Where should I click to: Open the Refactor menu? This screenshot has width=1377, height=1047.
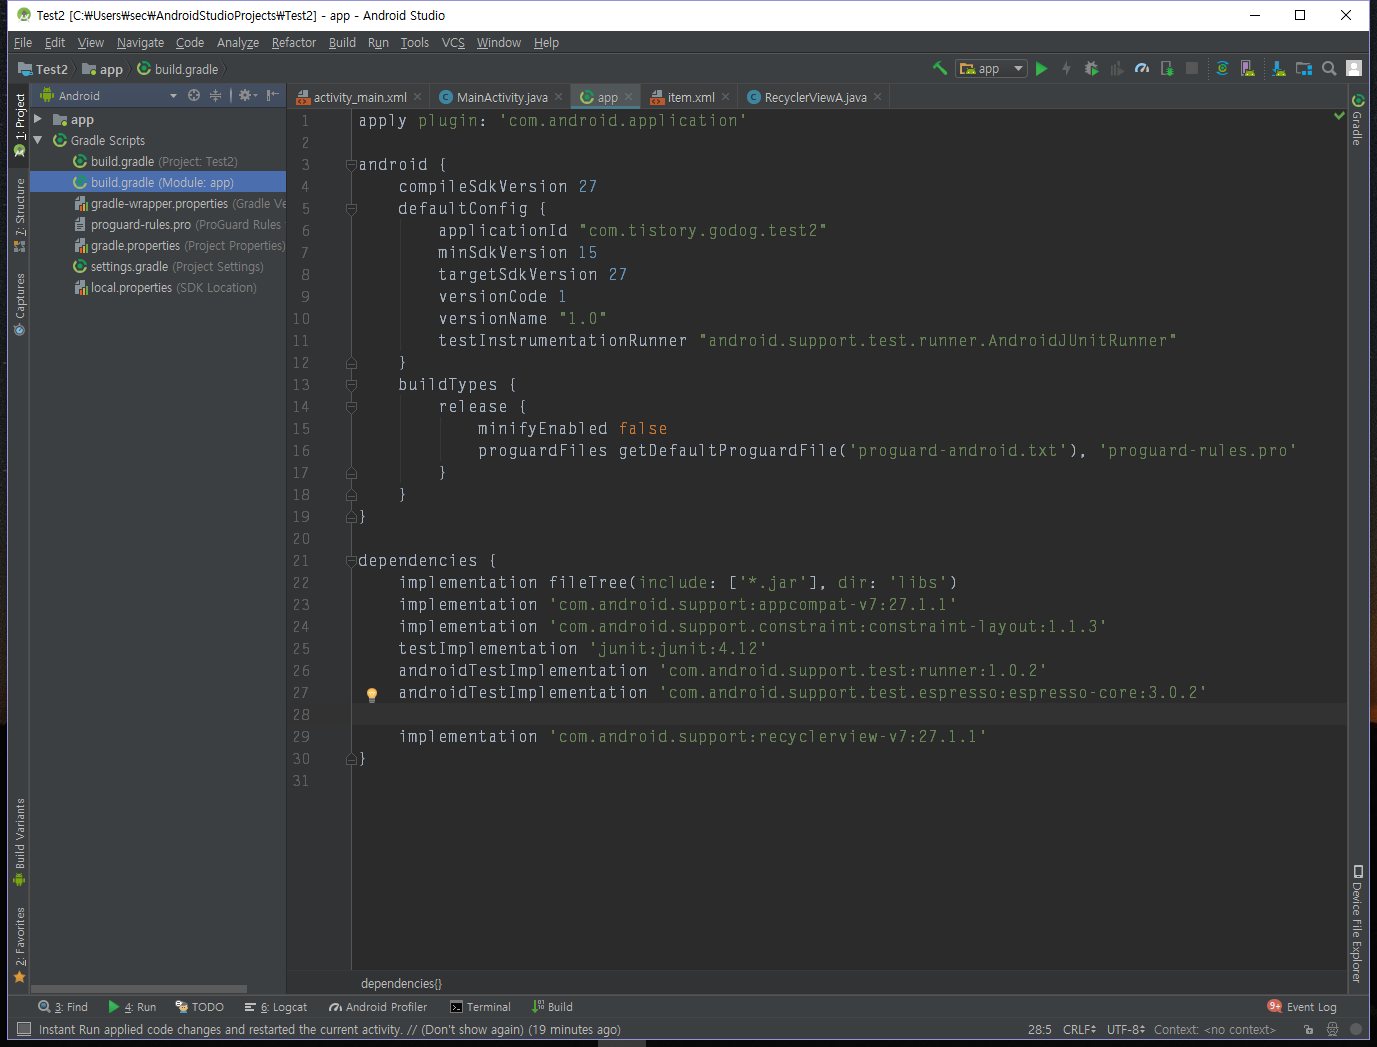(x=293, y=42)
